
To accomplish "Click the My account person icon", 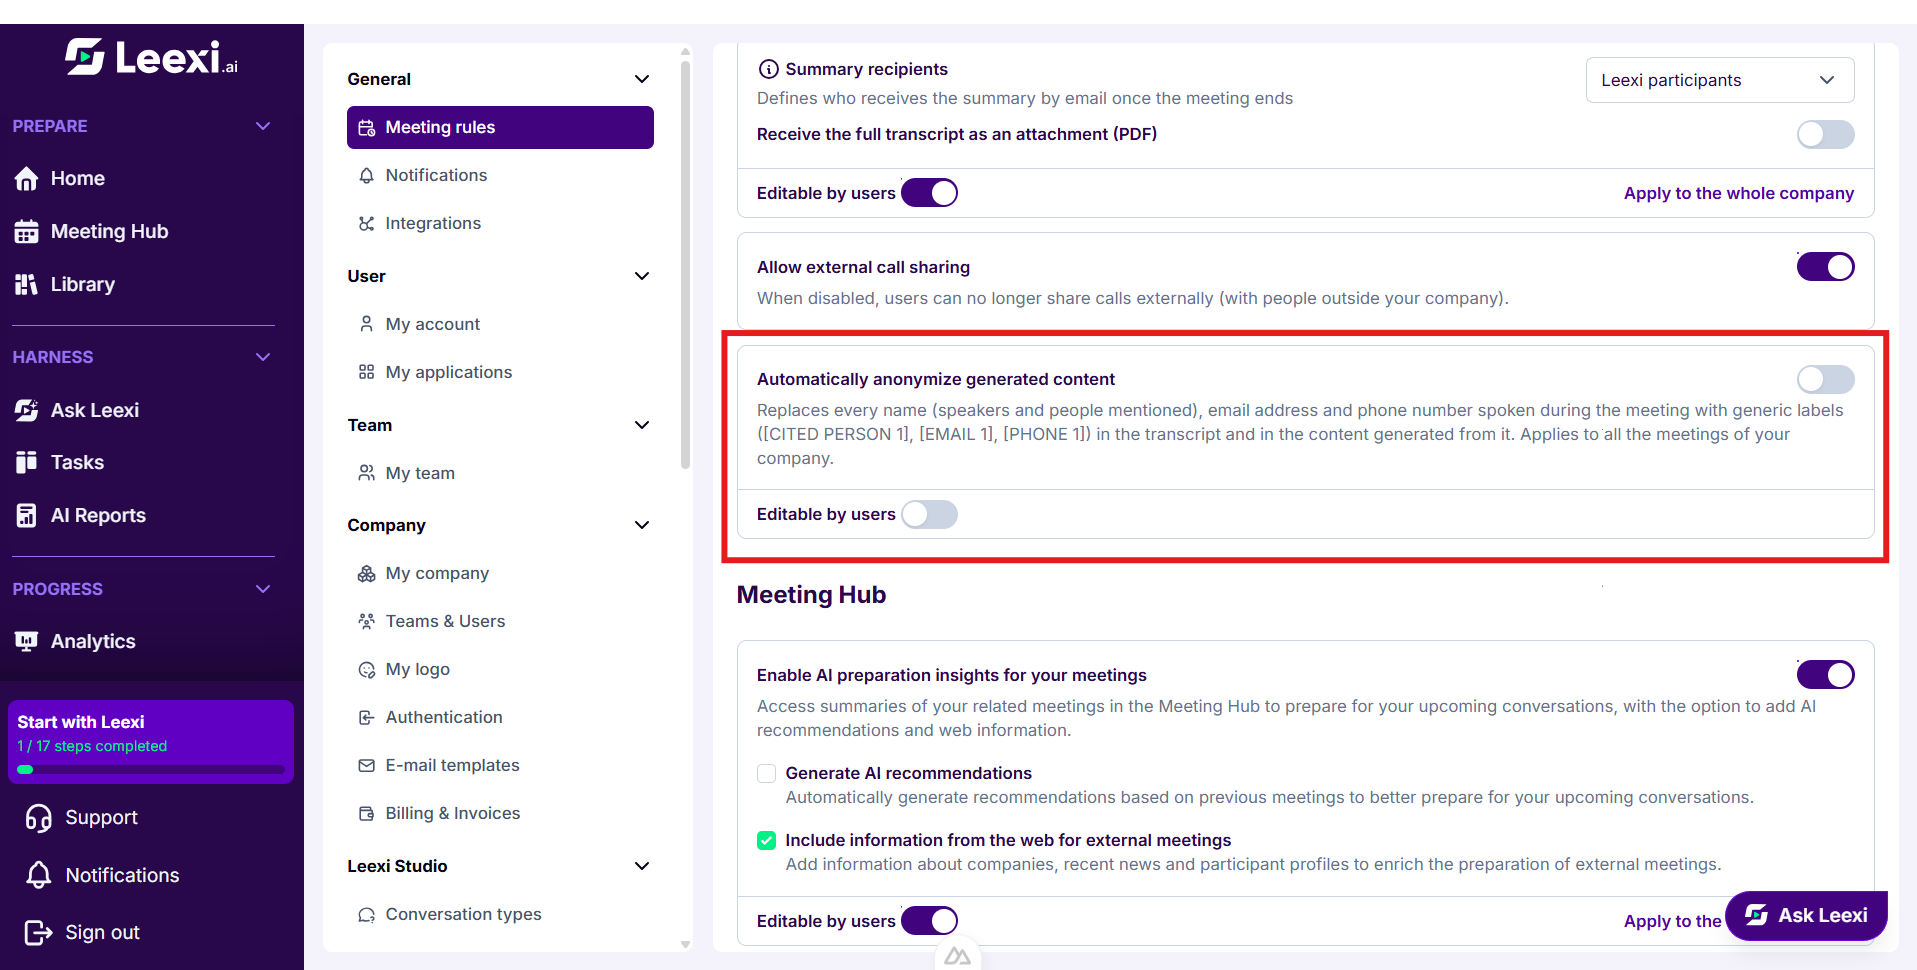I will (x=367, y=324).
